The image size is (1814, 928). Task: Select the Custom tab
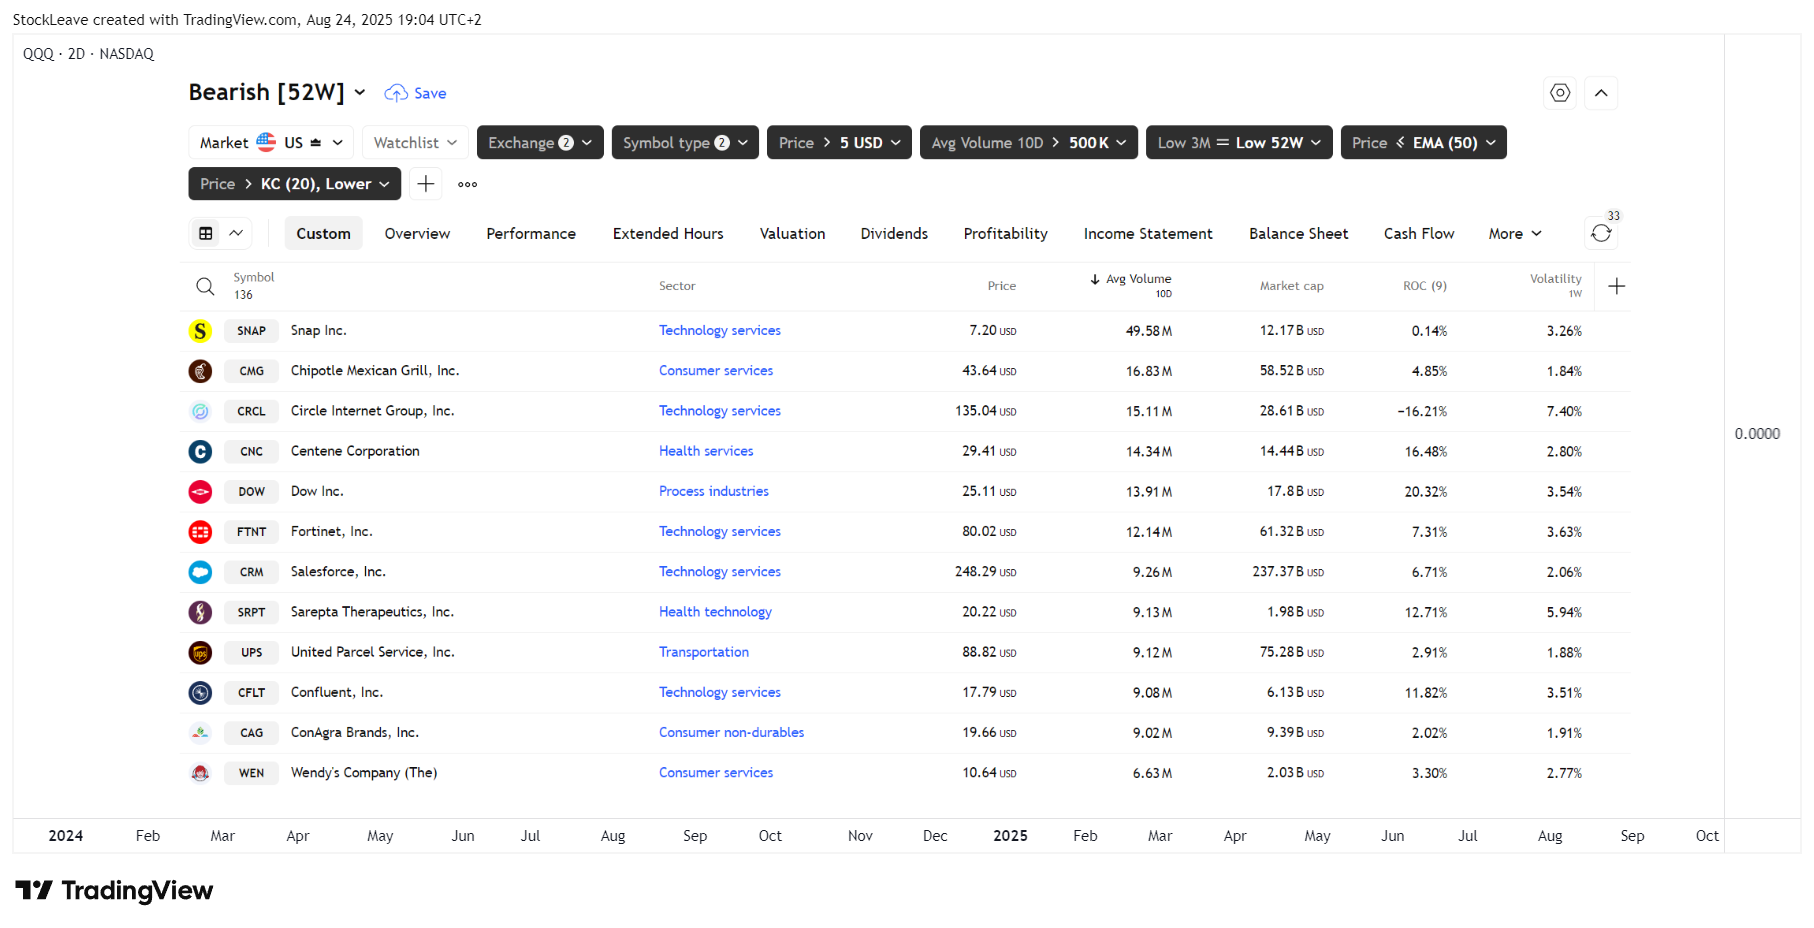[323, 234]
